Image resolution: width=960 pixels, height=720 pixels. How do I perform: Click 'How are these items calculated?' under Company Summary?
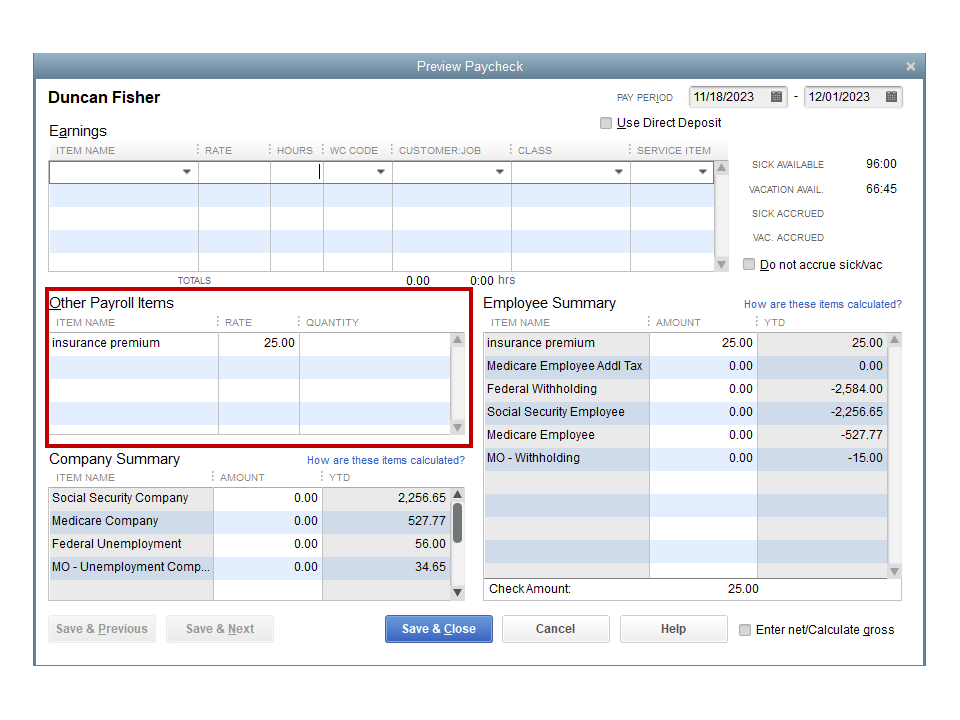tap(386, 460)
